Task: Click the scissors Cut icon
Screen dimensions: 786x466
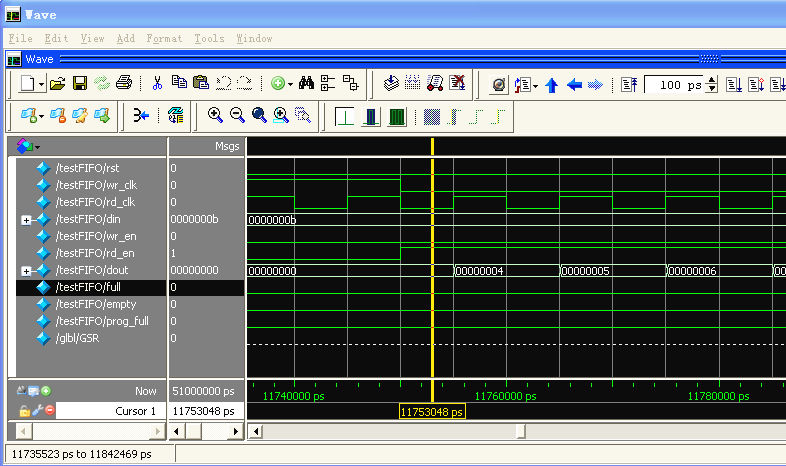Action: click(157, 84)
